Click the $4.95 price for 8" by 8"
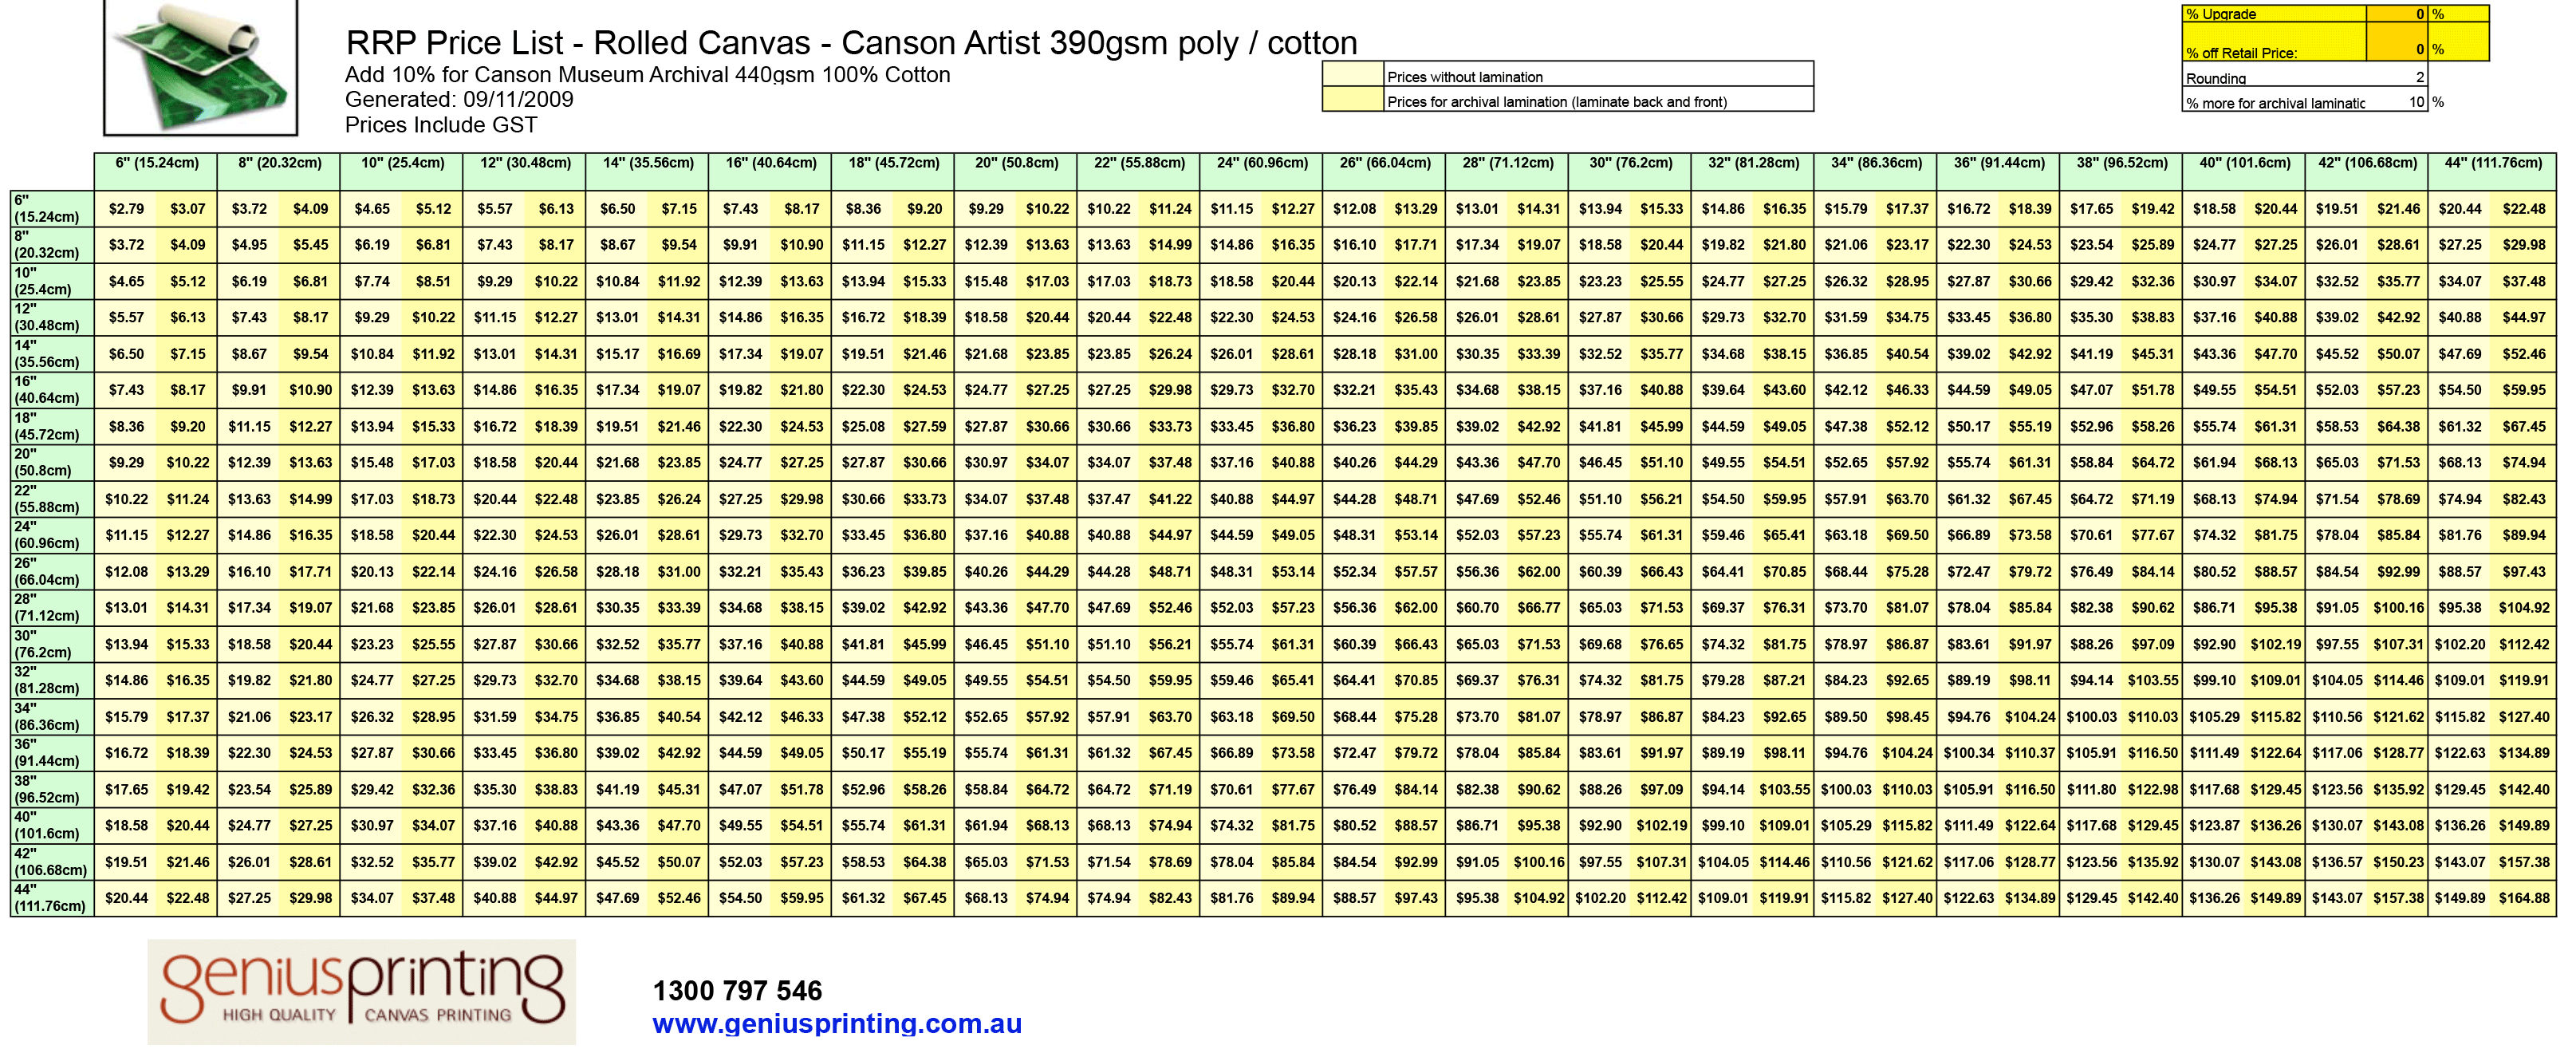2576x1049 pixels. [249, 245]
